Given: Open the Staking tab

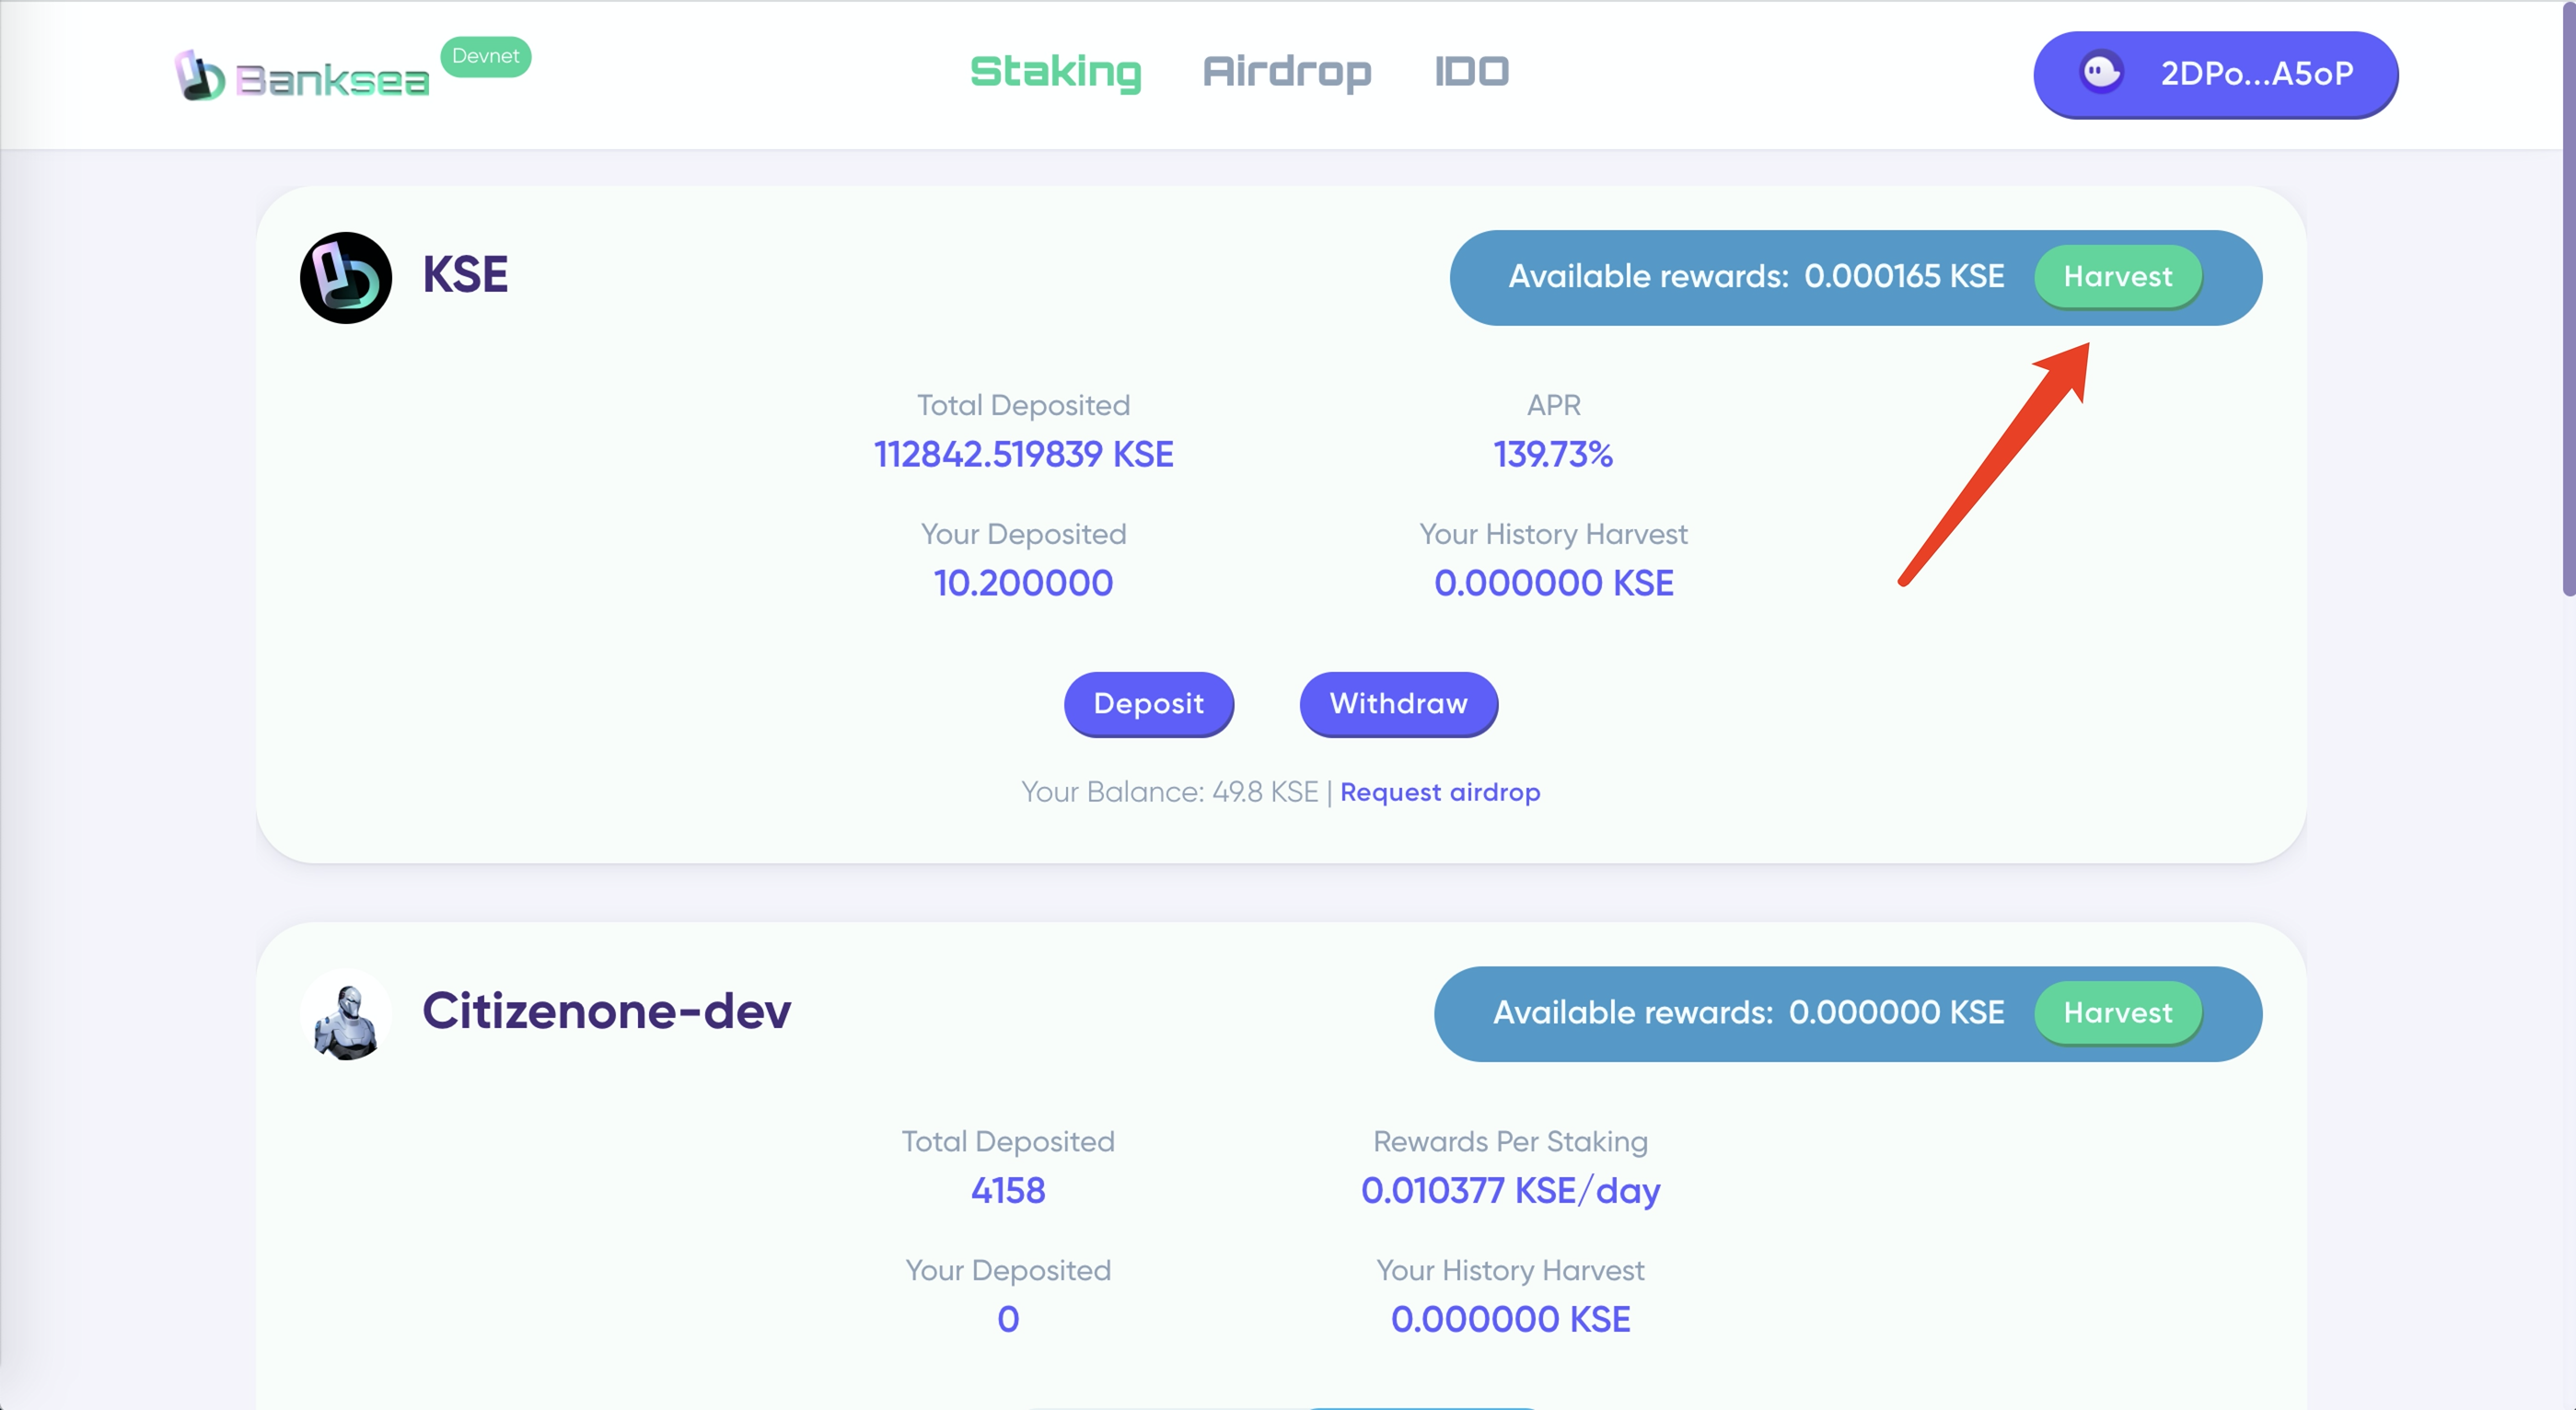Looking at the screenshot, I should [1055, 72].
